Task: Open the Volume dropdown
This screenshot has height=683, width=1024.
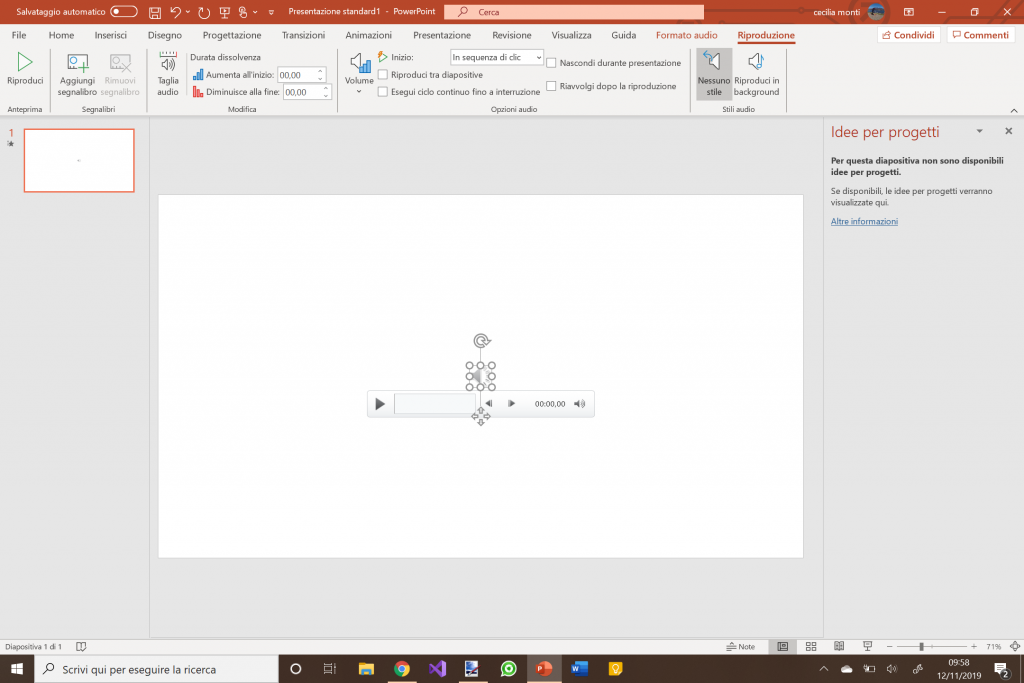Action: point(359,74)
